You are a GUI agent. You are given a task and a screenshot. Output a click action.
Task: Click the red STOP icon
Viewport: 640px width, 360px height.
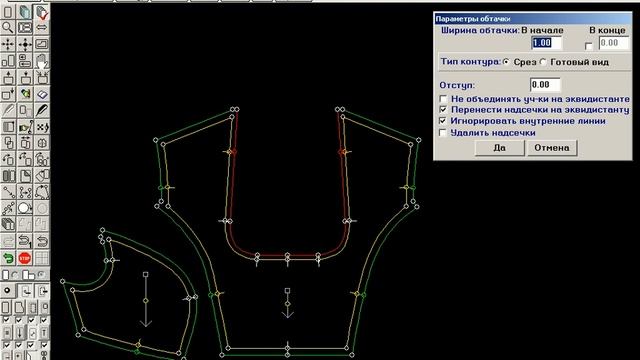click(25, 258)
